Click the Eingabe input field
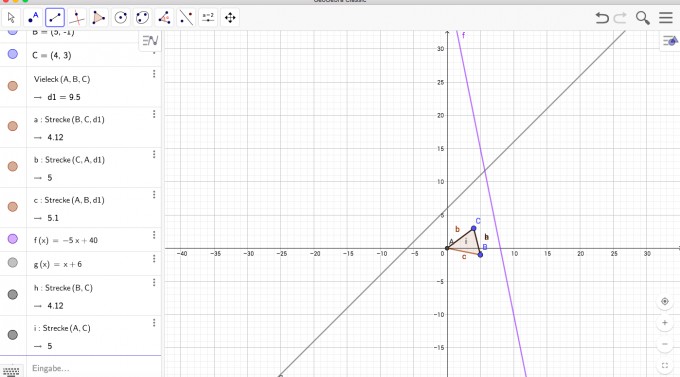This screenshot has width=680, height=377. (x=93, y=368)
